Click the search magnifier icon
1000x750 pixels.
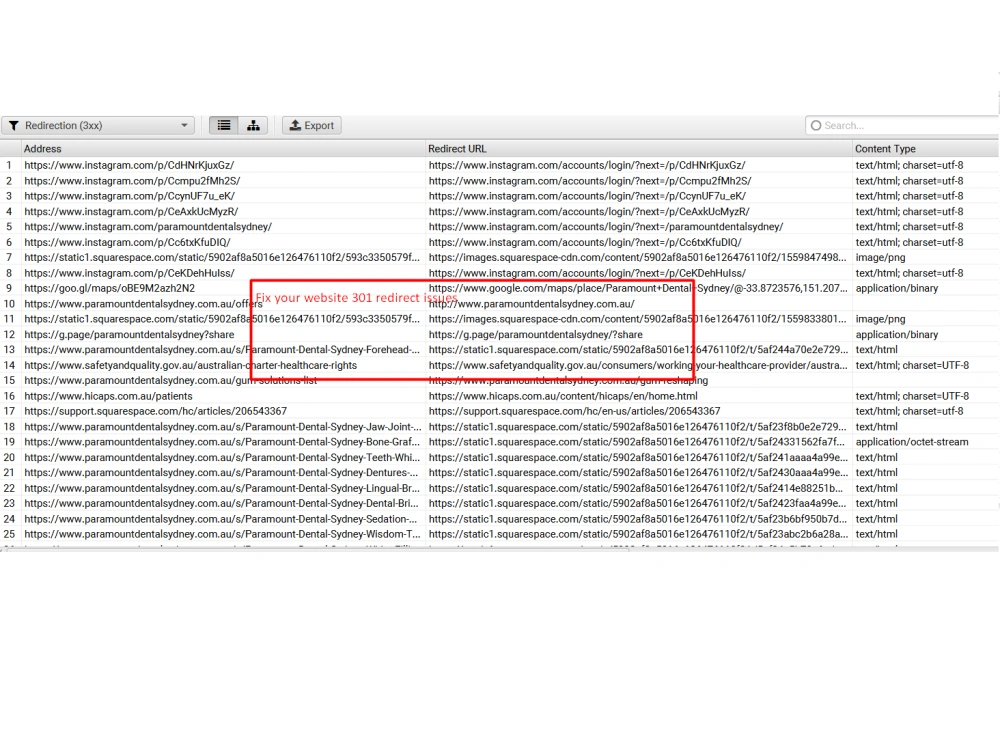(x=816, y=126)
